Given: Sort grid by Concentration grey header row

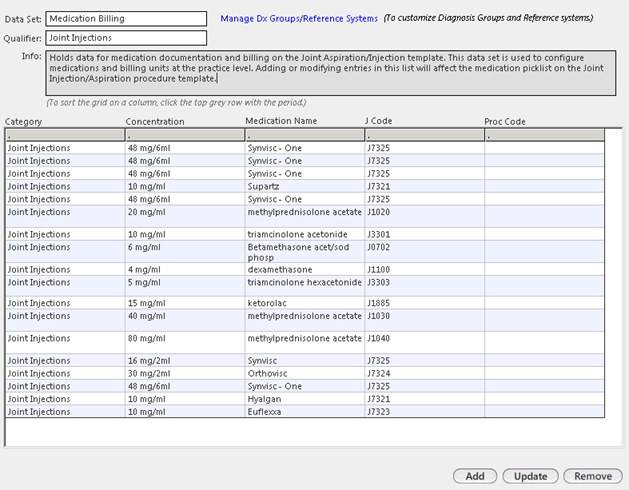Looking at the screenshot, I should tap(185, 135).
